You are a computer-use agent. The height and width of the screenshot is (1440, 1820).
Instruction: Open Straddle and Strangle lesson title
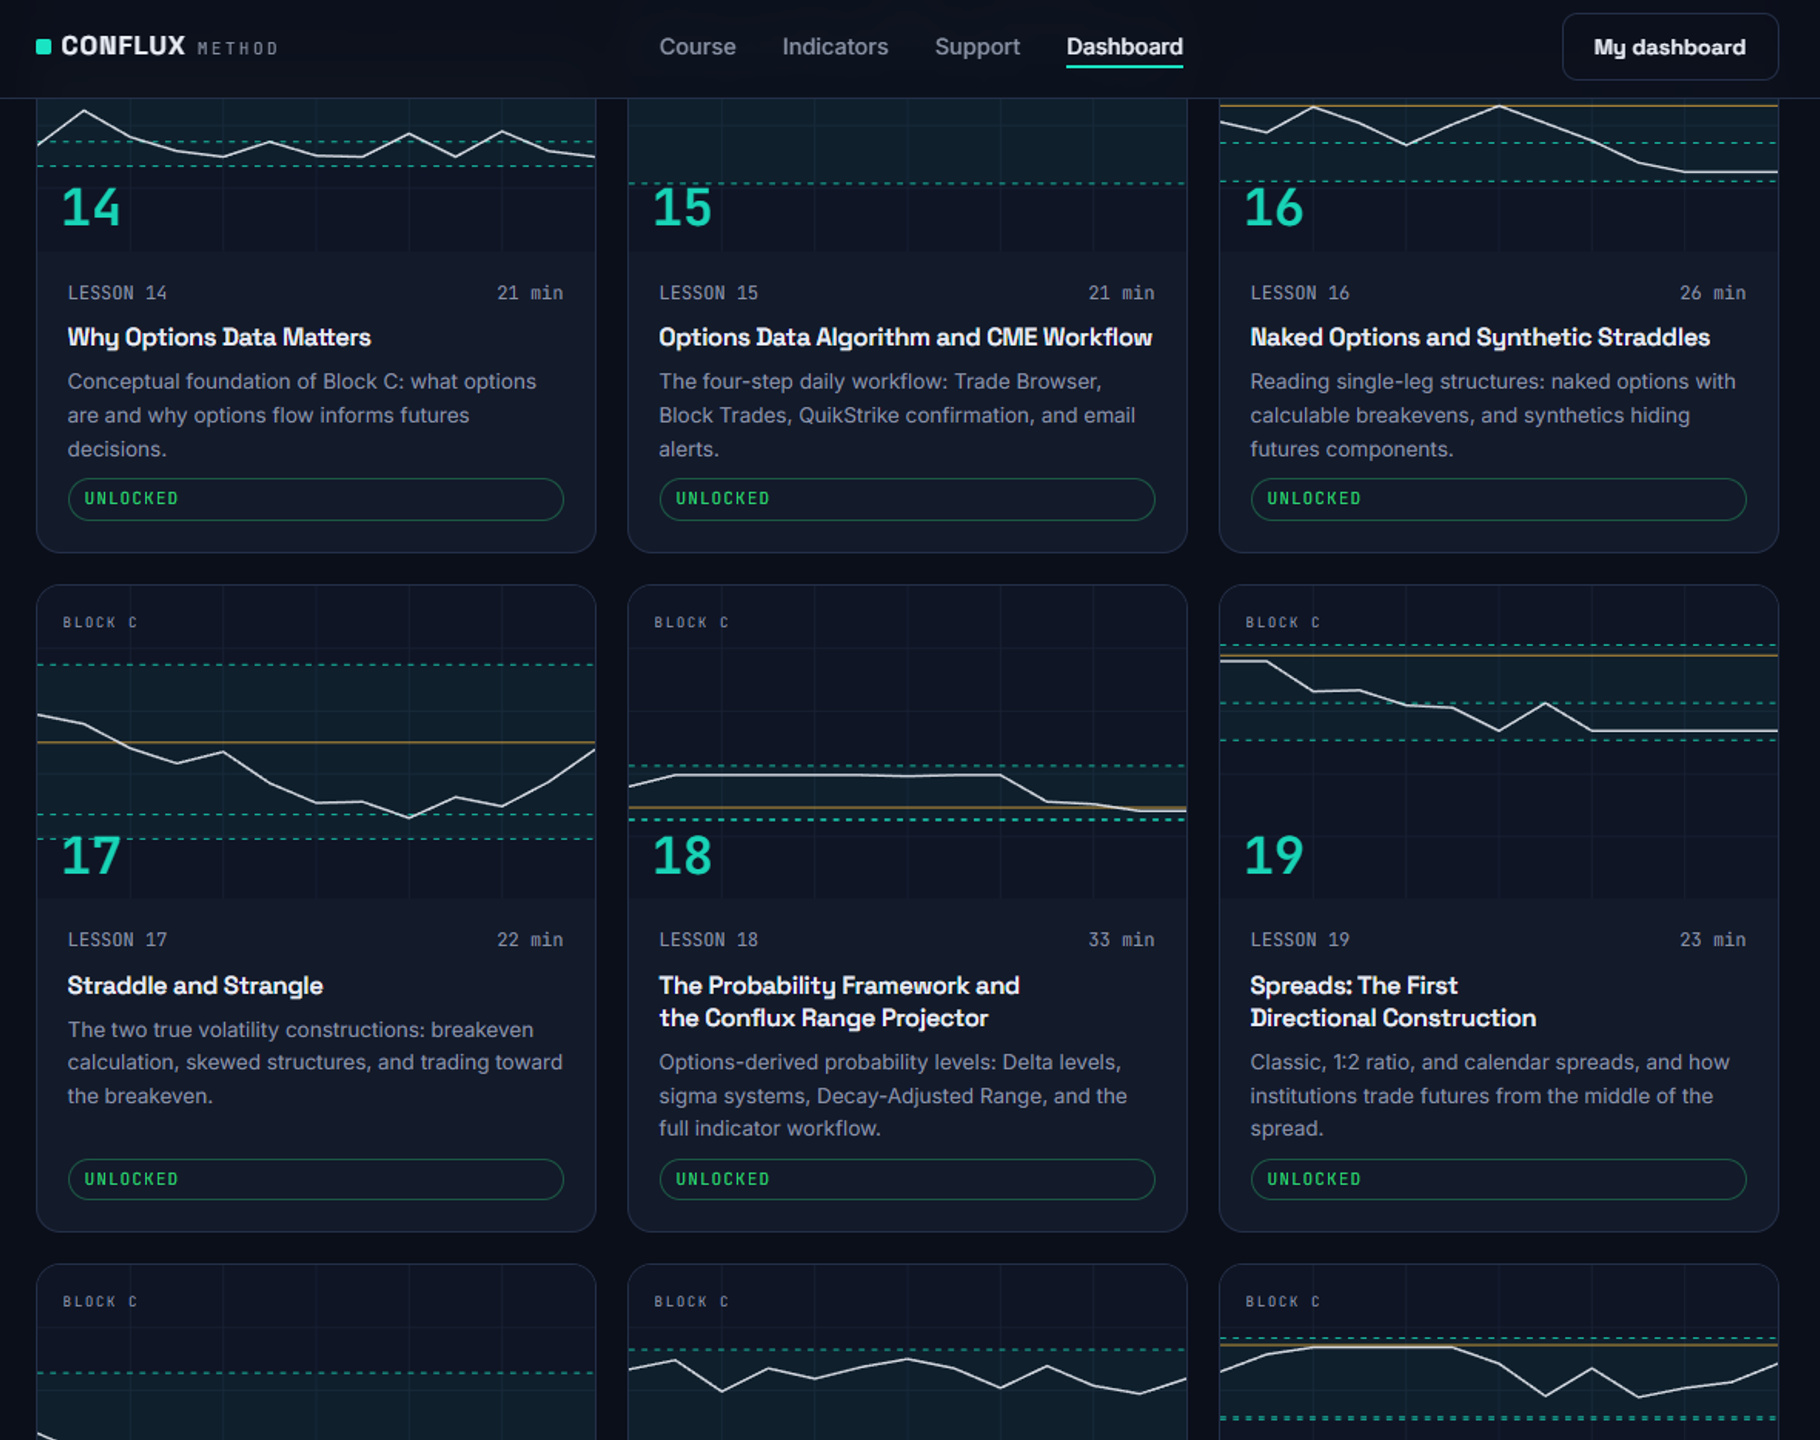(195, 985)
